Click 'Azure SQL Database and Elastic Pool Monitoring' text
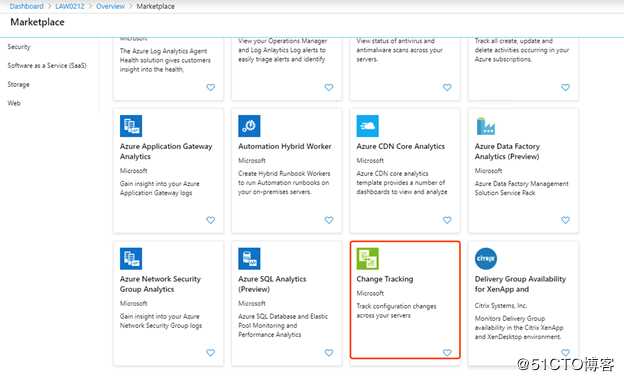The width and height of the screenshot is (624, 381). [283, 325]
